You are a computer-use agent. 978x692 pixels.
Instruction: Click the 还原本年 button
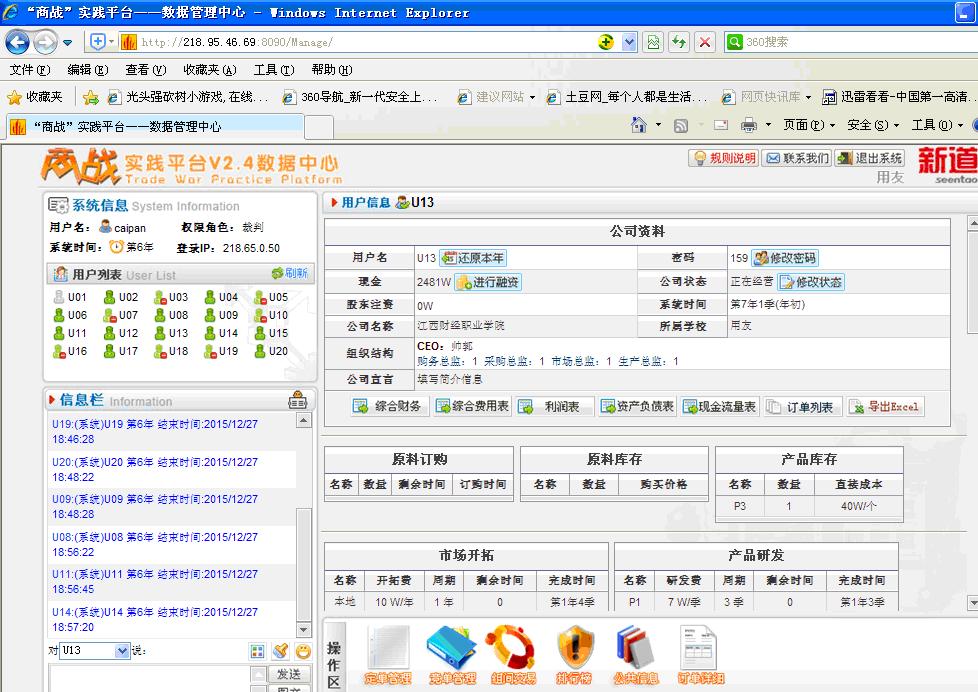[x=472, y=258]
